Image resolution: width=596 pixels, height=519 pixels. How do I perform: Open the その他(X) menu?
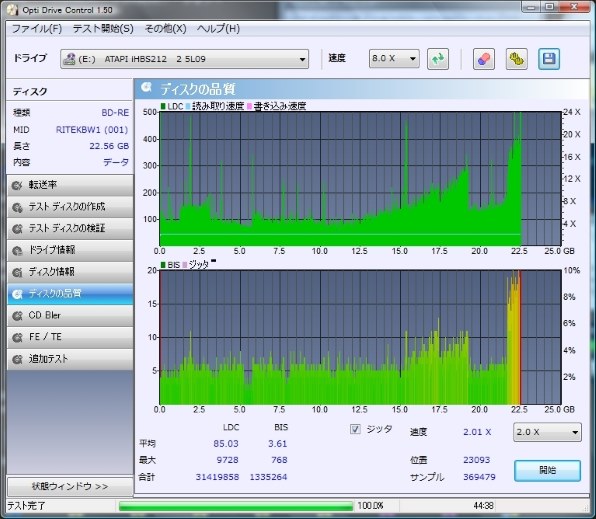pyautogui.click(x=165, y=29)
